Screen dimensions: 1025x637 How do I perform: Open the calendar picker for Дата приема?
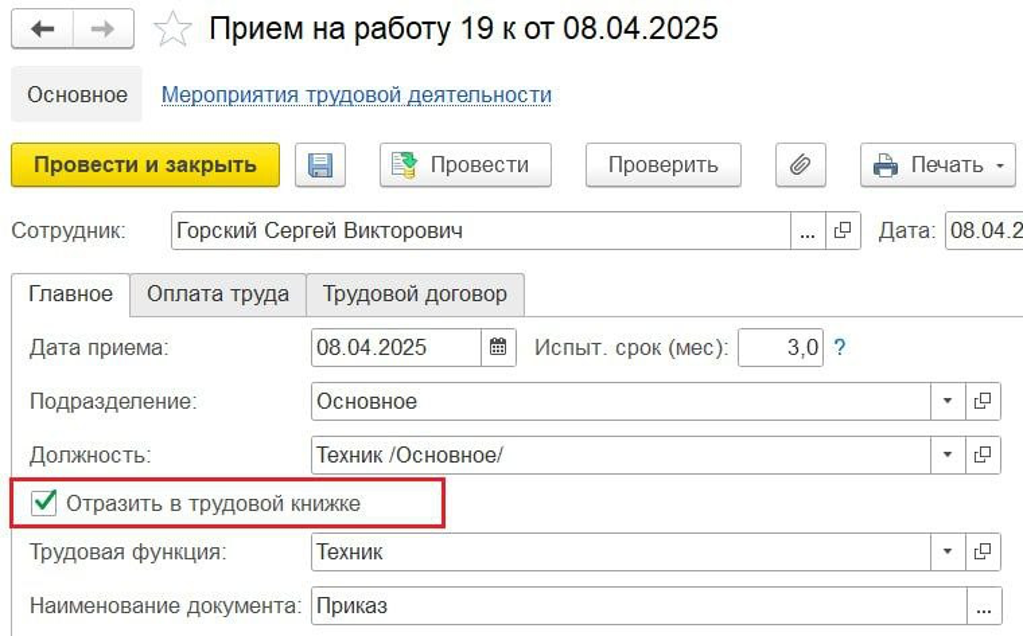[x=498, y=348]
